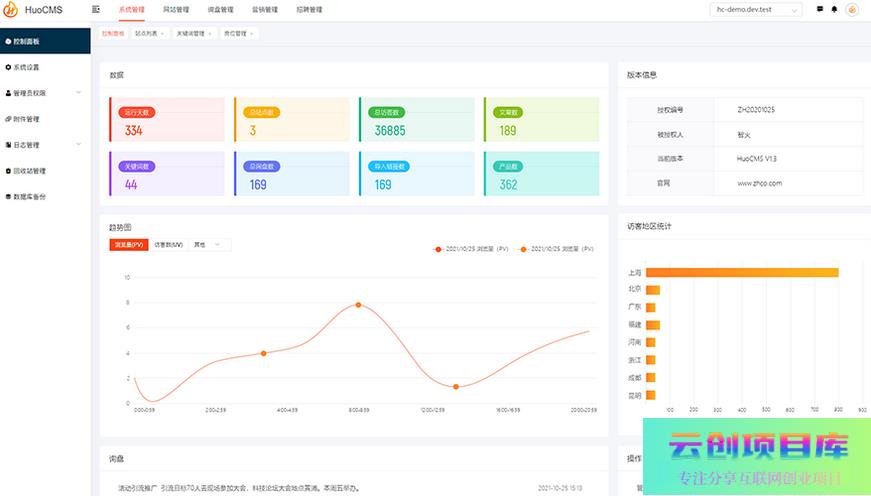871x496 pixels.
Task: Collapse sidebar using the menu fold icon
Action: coord(96,9)
